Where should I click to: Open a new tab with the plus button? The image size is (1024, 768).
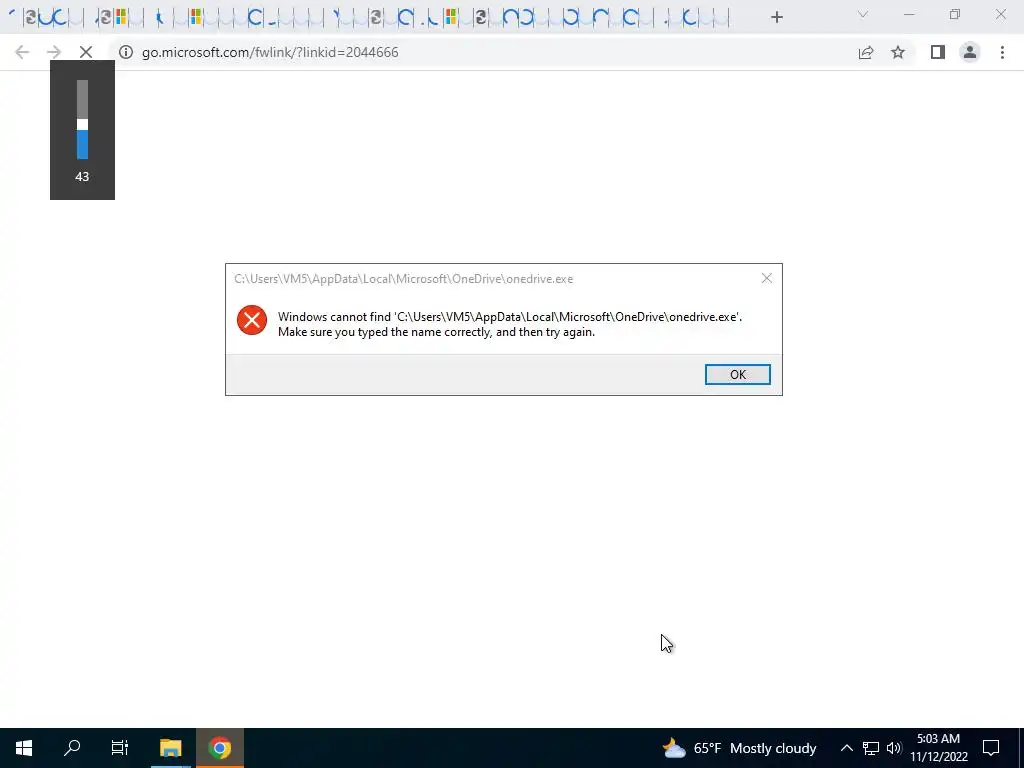[776, 18]
